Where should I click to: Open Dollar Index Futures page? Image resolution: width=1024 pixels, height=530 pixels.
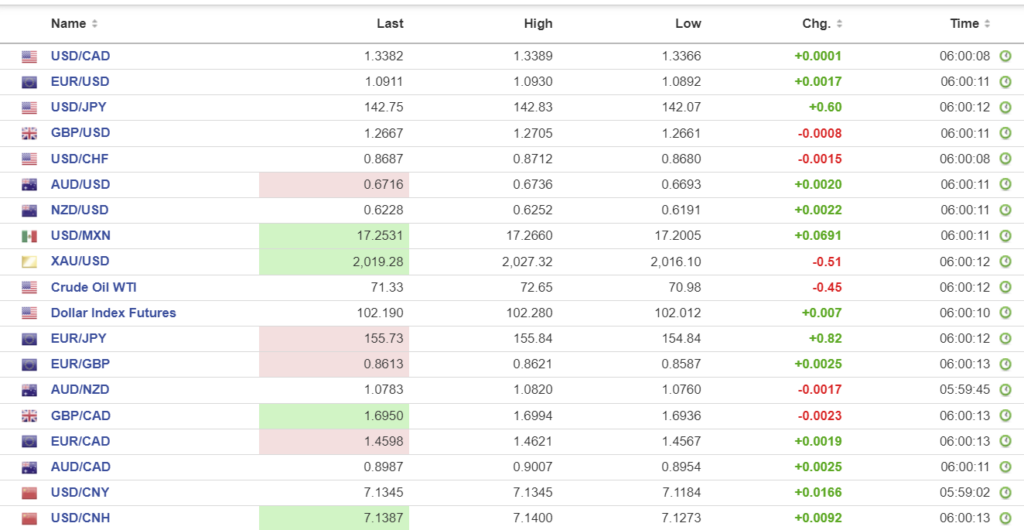113,313
